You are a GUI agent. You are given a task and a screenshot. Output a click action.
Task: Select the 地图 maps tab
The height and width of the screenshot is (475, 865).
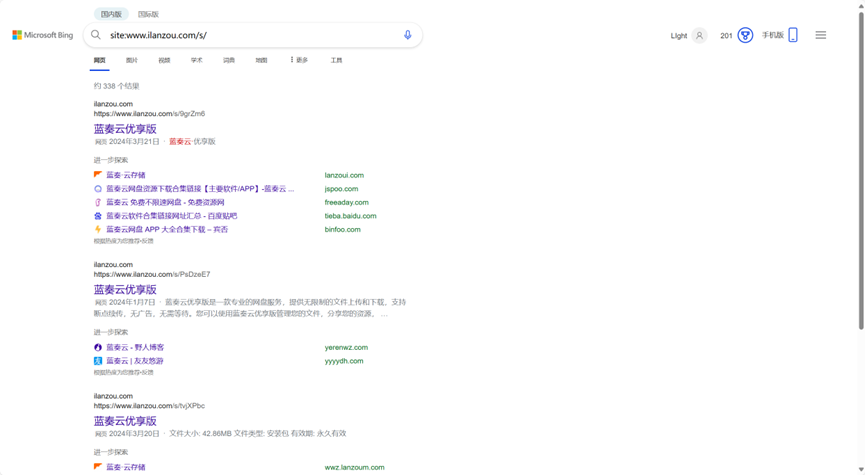click(x=261, y=60)
